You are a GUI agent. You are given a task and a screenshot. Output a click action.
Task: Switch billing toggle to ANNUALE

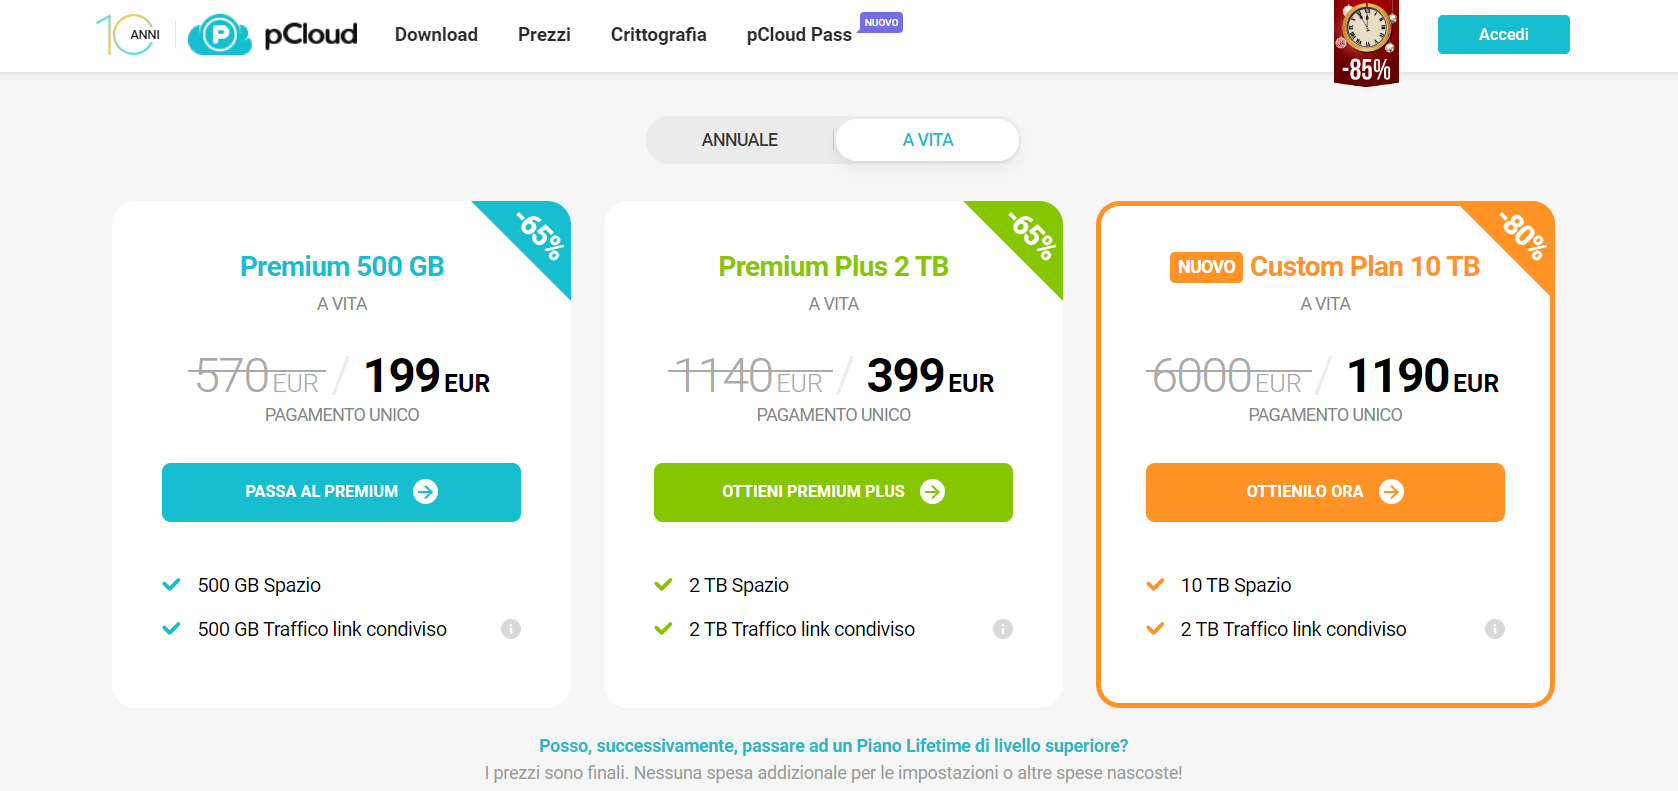click(740, 140)
